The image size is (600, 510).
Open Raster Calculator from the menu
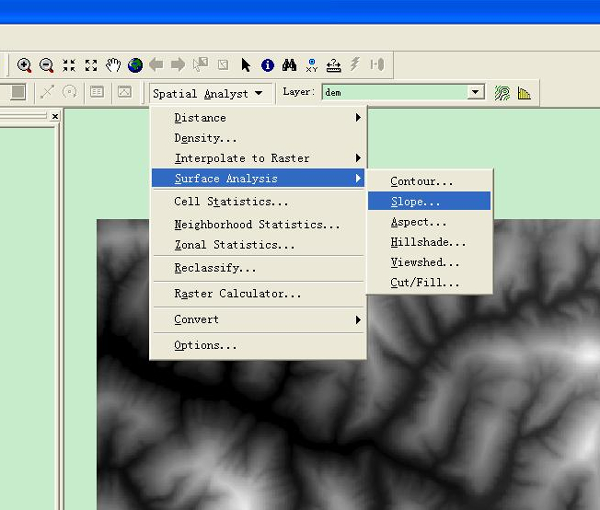click(237, 294)
